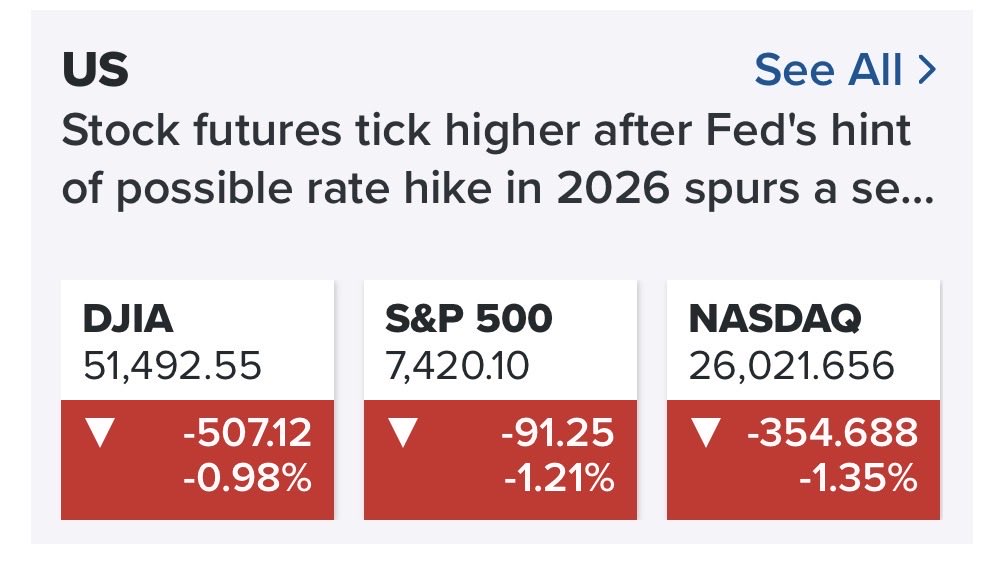Select the DJIA price 51,492.55
This screenshot has height=566, width=984.
coord(172,366)
